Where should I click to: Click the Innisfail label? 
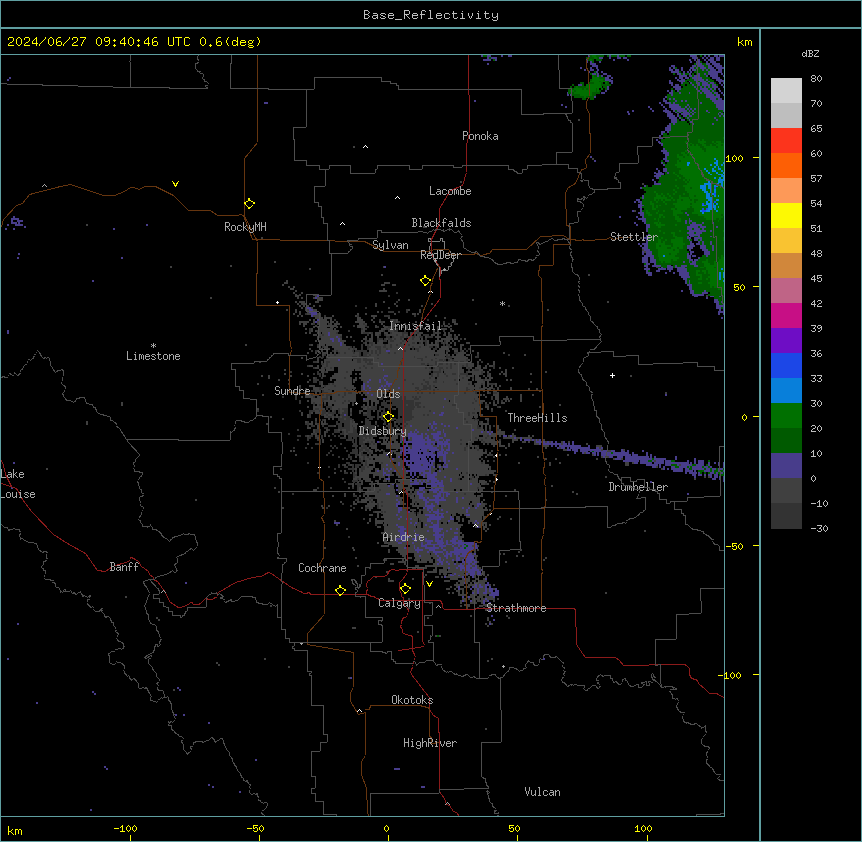pos(416,326)
